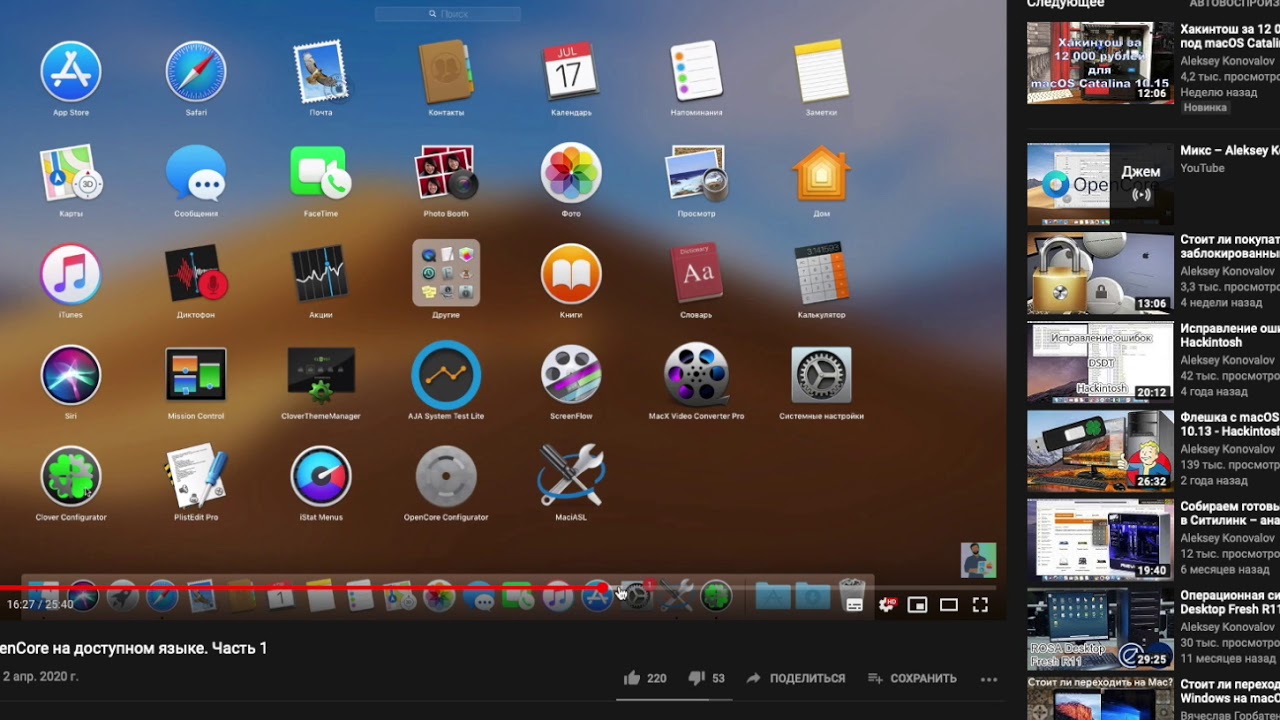Switch video to full screen
This screenshot has height=720, width=1280.
980,604
